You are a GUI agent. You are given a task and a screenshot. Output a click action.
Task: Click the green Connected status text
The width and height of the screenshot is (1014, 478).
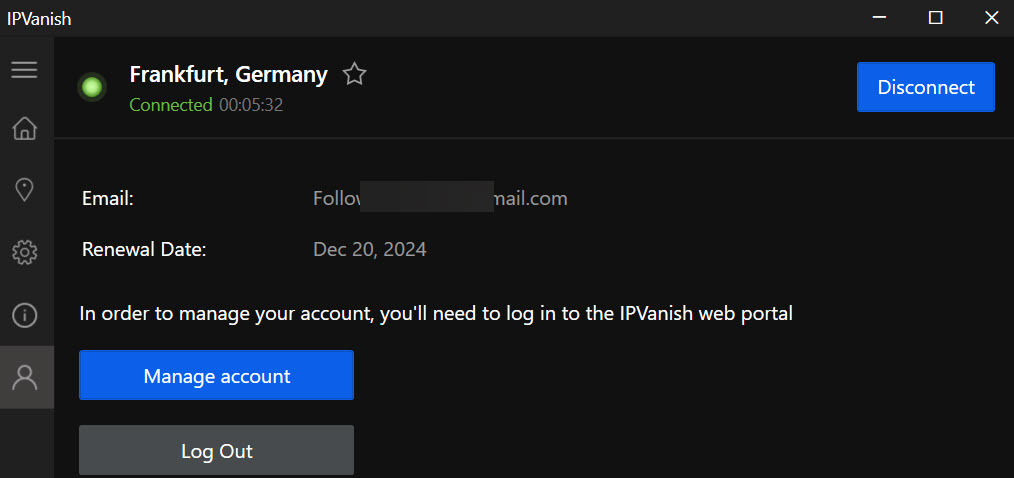point(170,105)
